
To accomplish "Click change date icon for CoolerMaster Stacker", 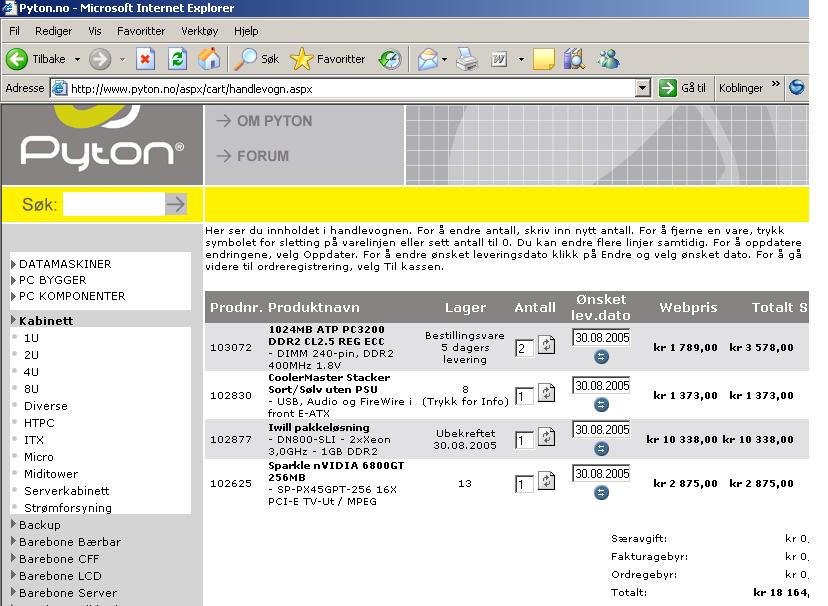I will pyautogui.click(x=601, y=405).
